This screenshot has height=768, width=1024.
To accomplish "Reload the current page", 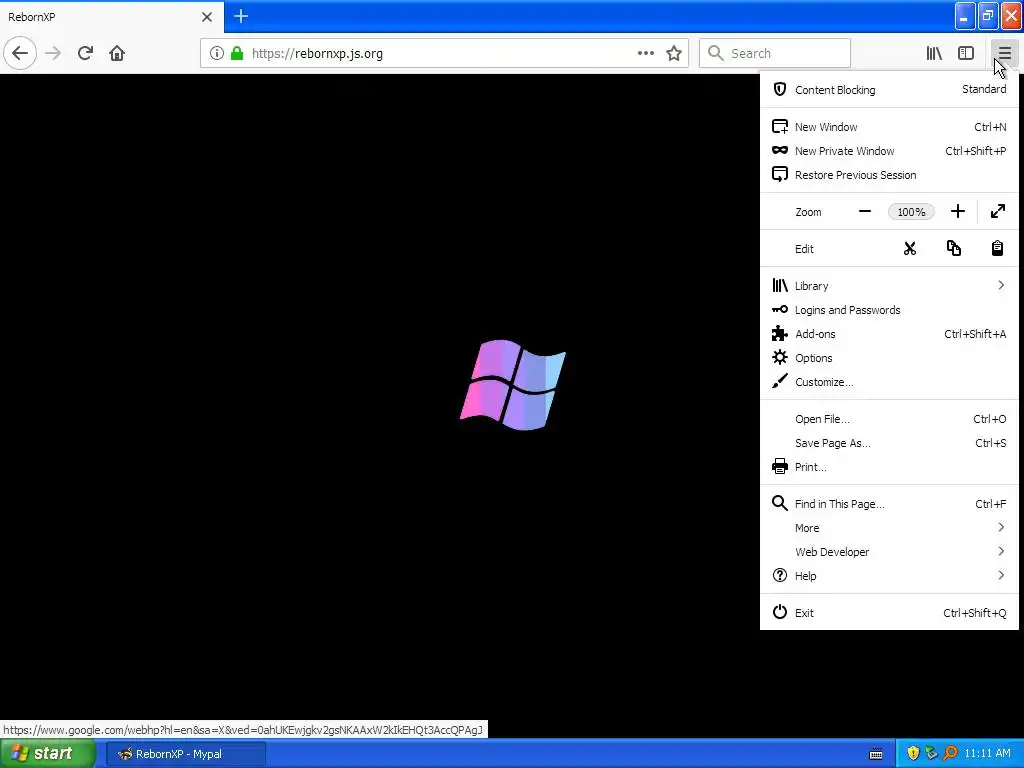I will point(86,54).
